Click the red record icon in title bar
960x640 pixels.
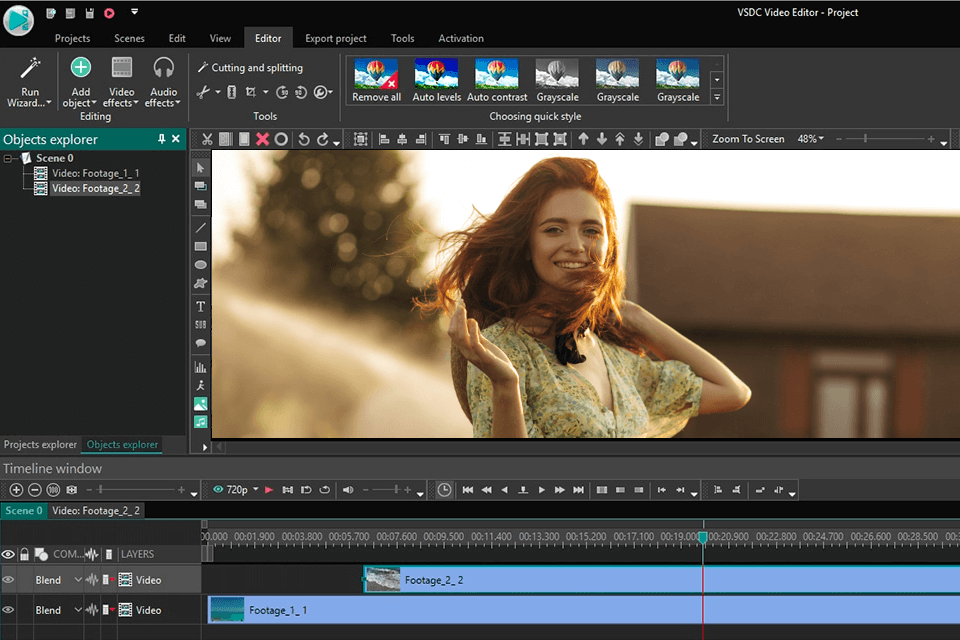109,13
